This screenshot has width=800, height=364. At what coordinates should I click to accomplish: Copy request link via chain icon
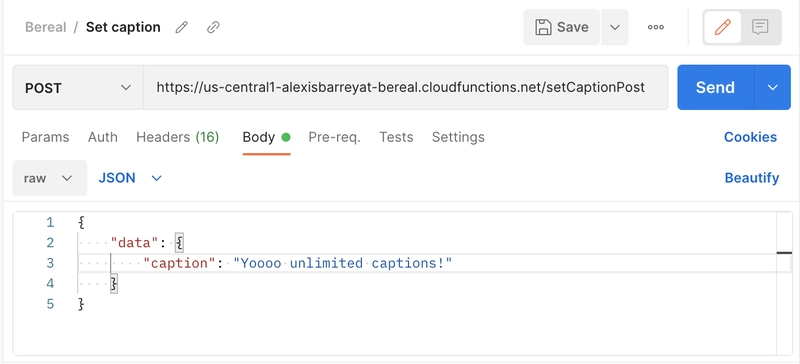tap(213, 27)
